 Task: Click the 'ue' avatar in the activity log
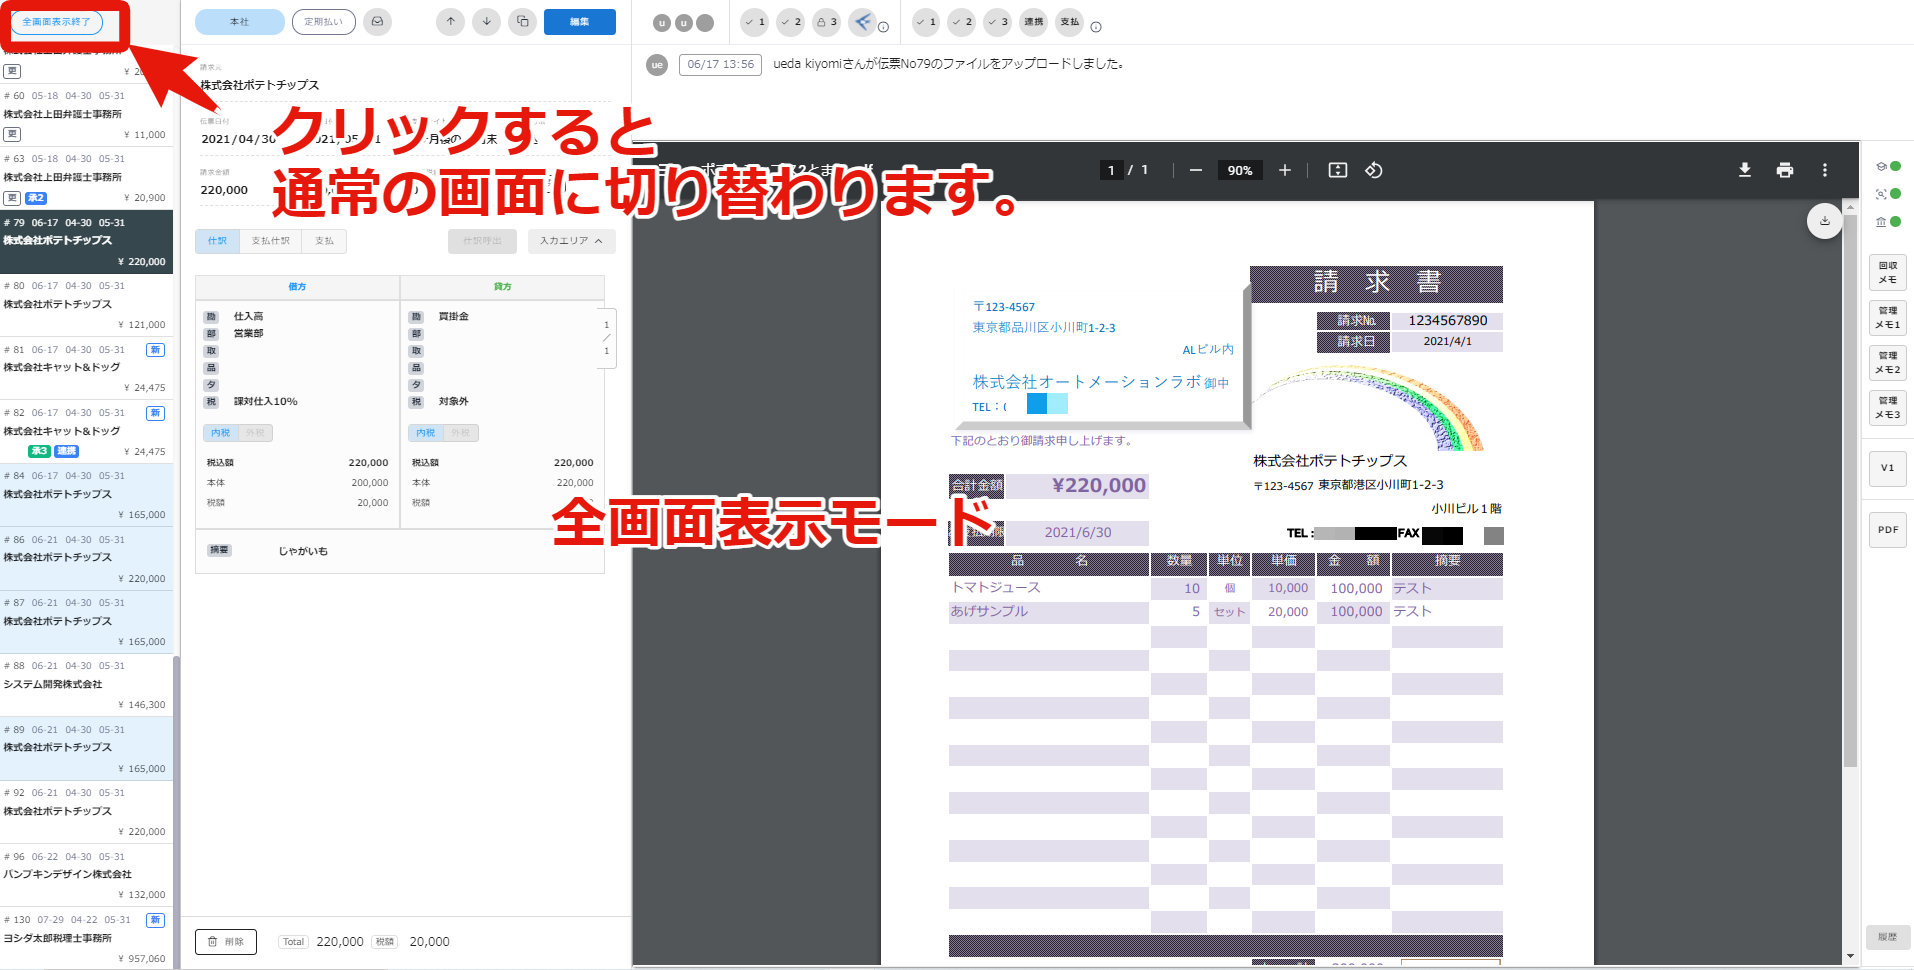(x=657, y=65)
